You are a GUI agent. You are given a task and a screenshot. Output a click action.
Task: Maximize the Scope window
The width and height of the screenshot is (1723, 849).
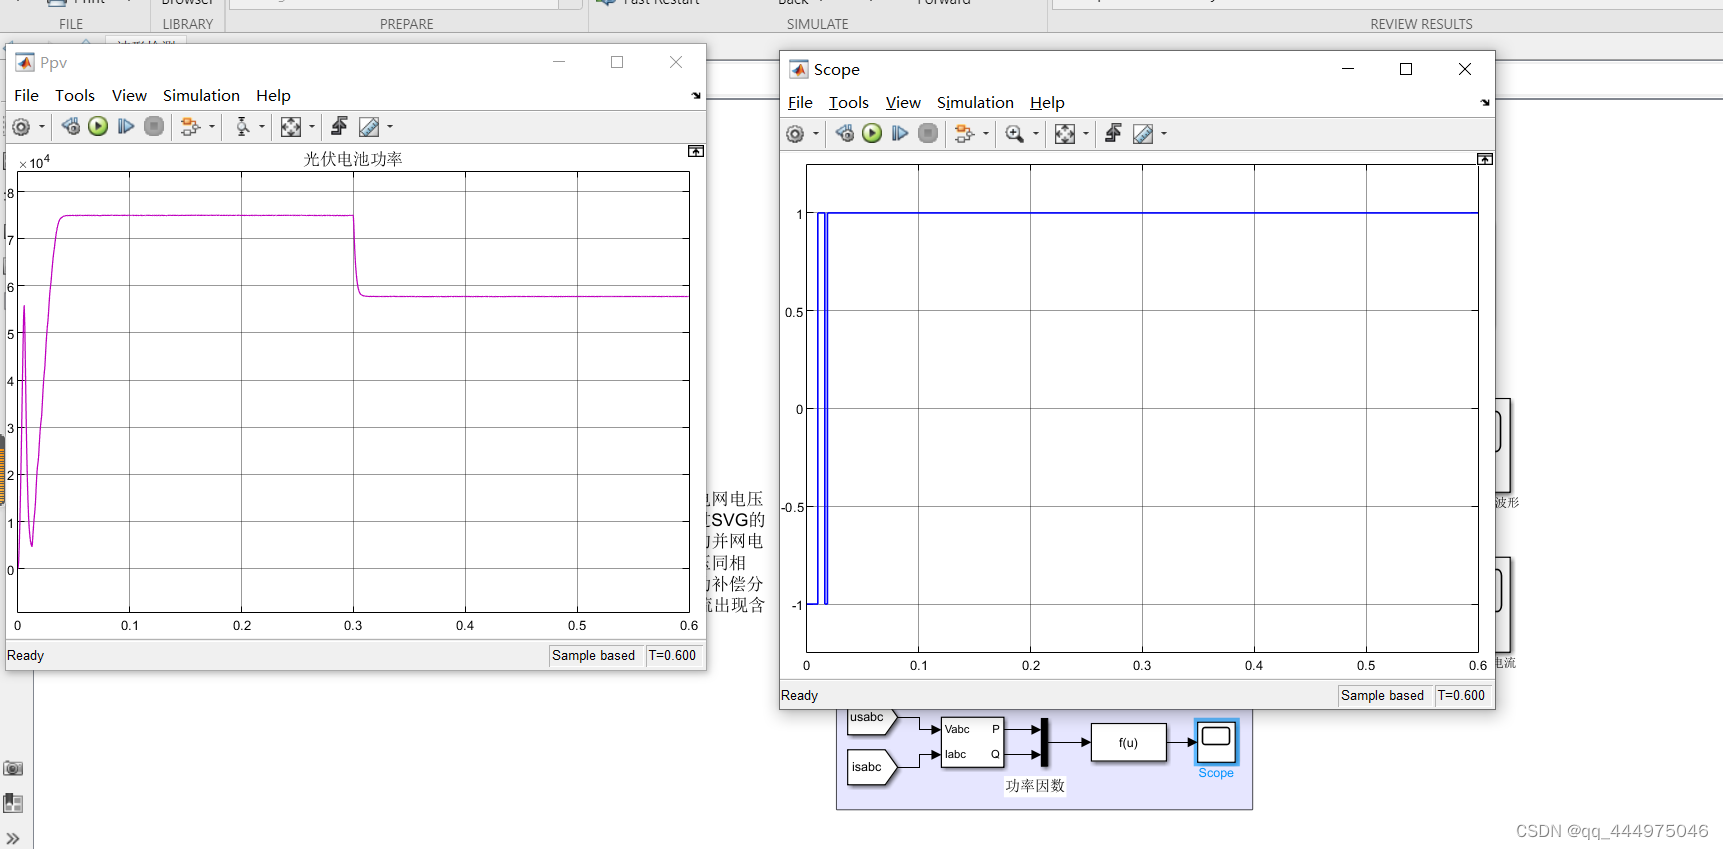(1406, 69)
